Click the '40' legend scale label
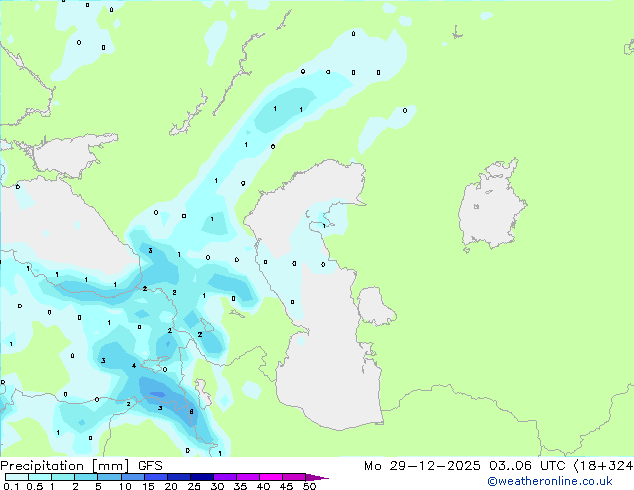 (x=263, y=486)
